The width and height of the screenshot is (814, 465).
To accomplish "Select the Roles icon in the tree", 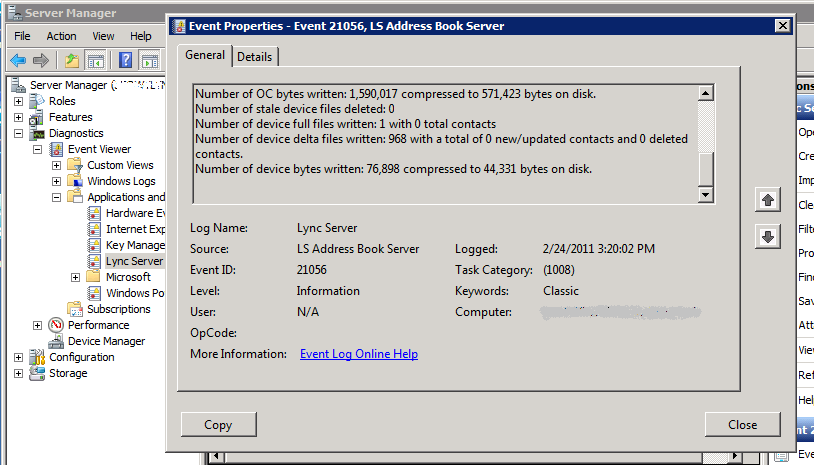I will click(x=37, y=101).
